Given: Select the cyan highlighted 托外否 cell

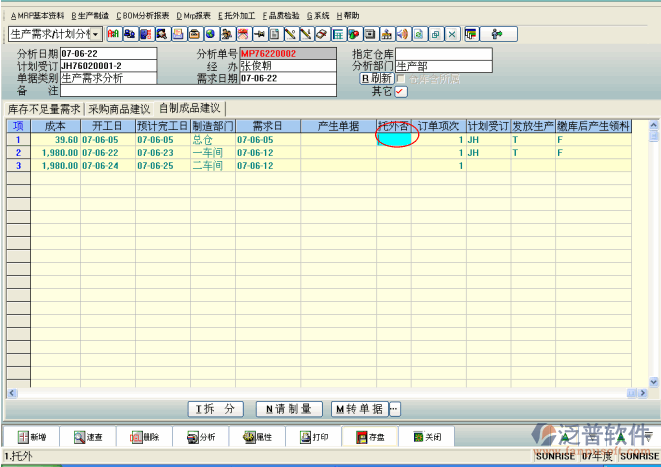Looking at the screenshot, I should (x=394, y=140).
